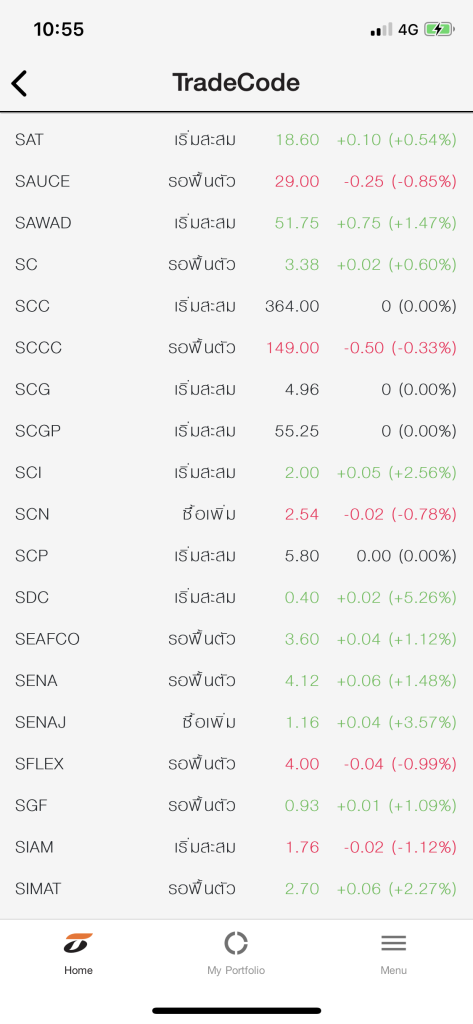Open the SIMAT stock row
The width and height of the screenshot is (473, 1024).
(236, 889)
